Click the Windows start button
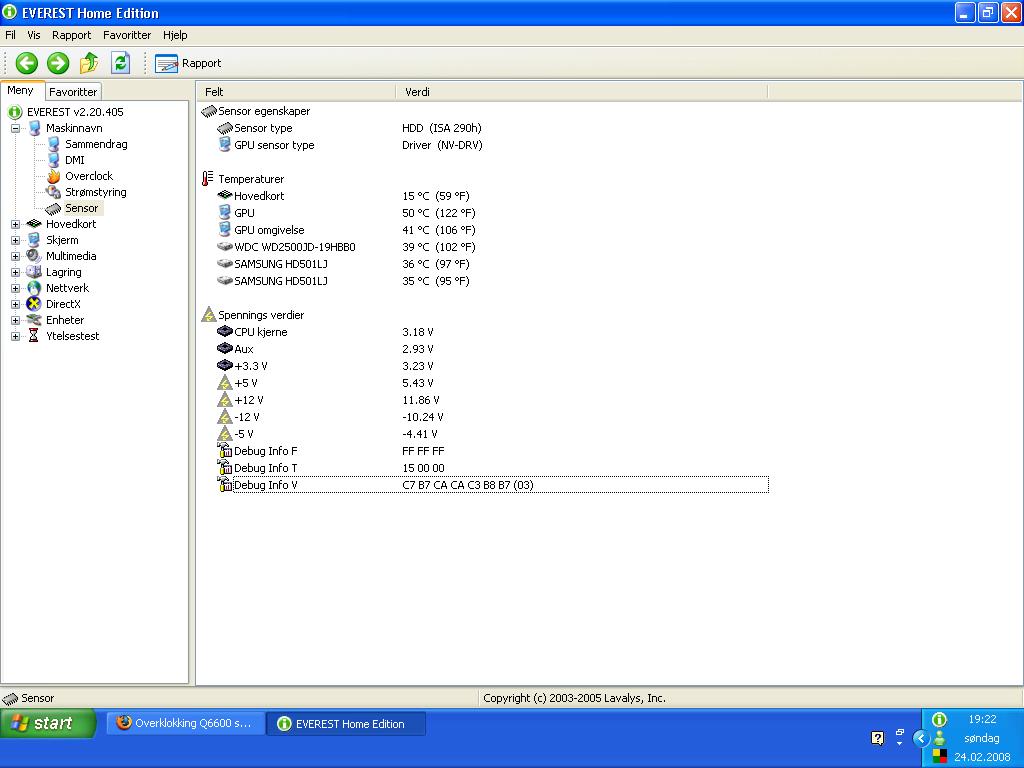This screenshot has height=768, width=1024. 48,724
